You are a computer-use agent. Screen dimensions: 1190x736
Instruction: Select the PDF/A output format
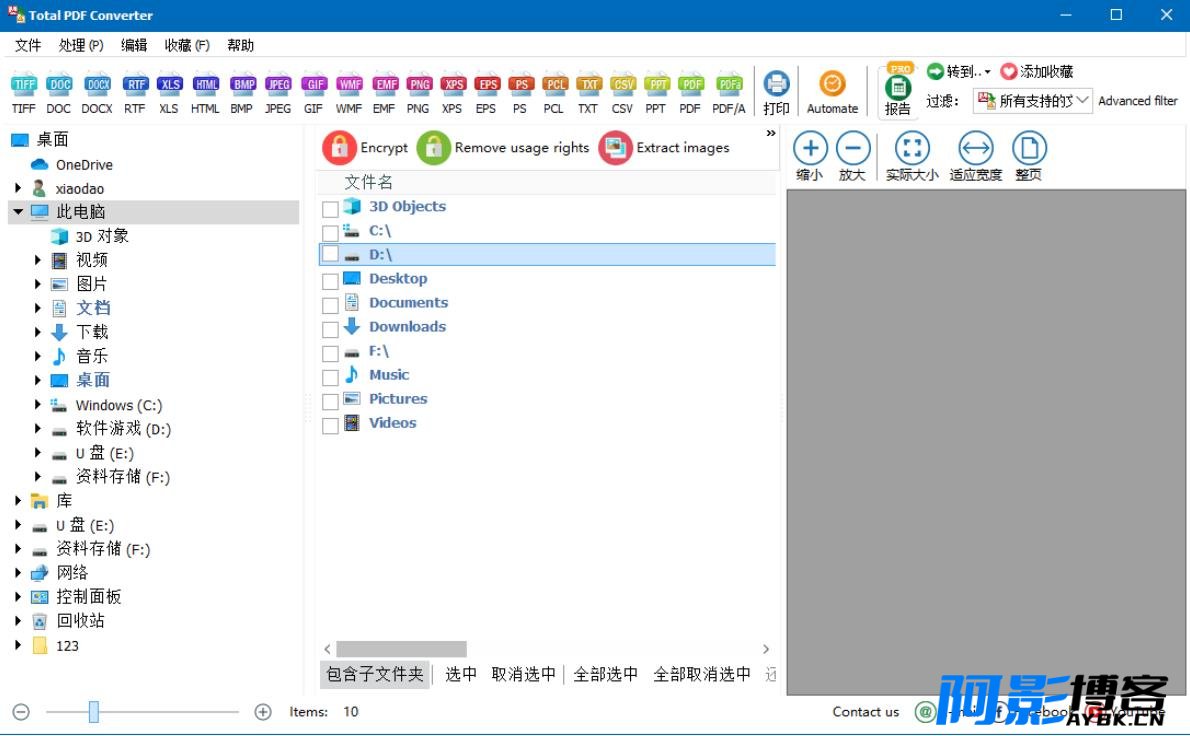[x=729, y=84]
